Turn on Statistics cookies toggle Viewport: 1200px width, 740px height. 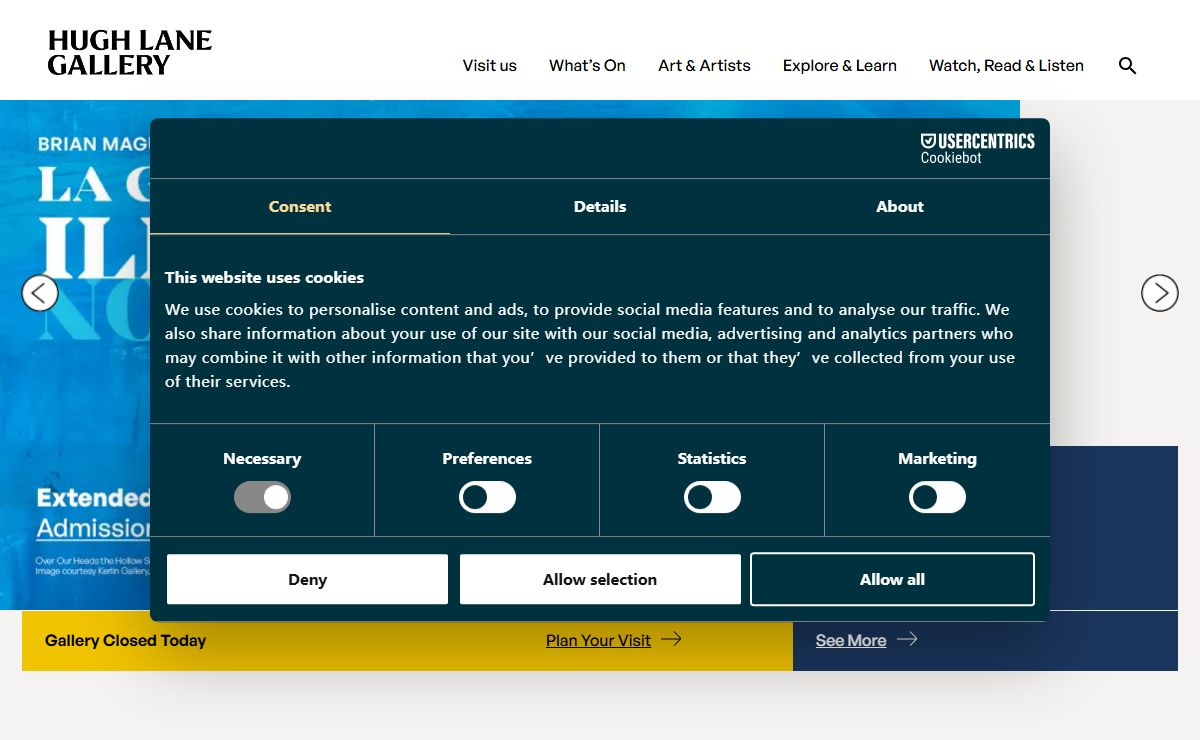(x=712, y=497)
